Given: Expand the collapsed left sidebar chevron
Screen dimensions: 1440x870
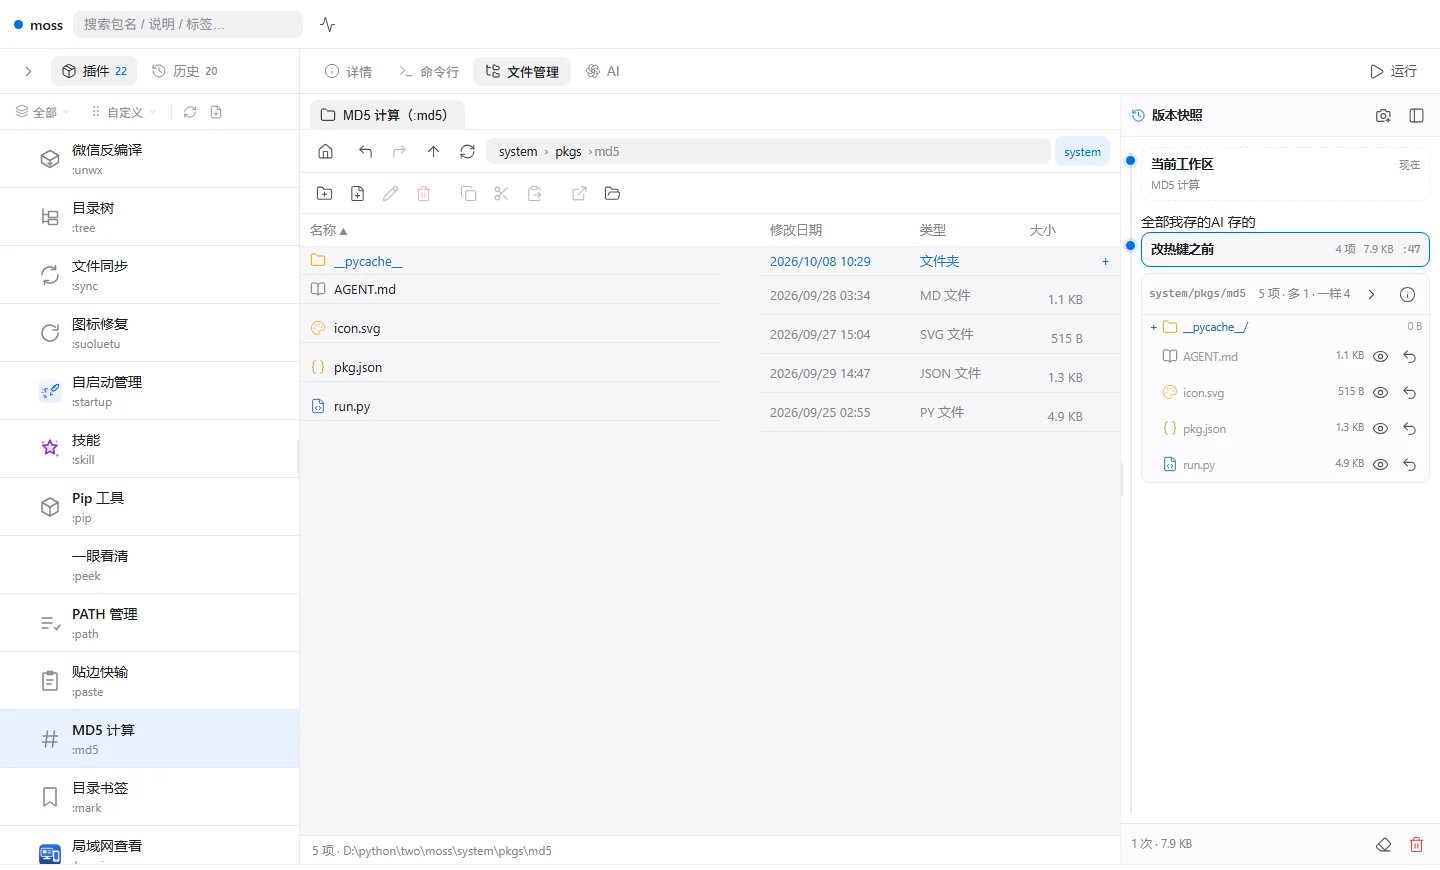Looking at the screenshot, I should [28, 71].
